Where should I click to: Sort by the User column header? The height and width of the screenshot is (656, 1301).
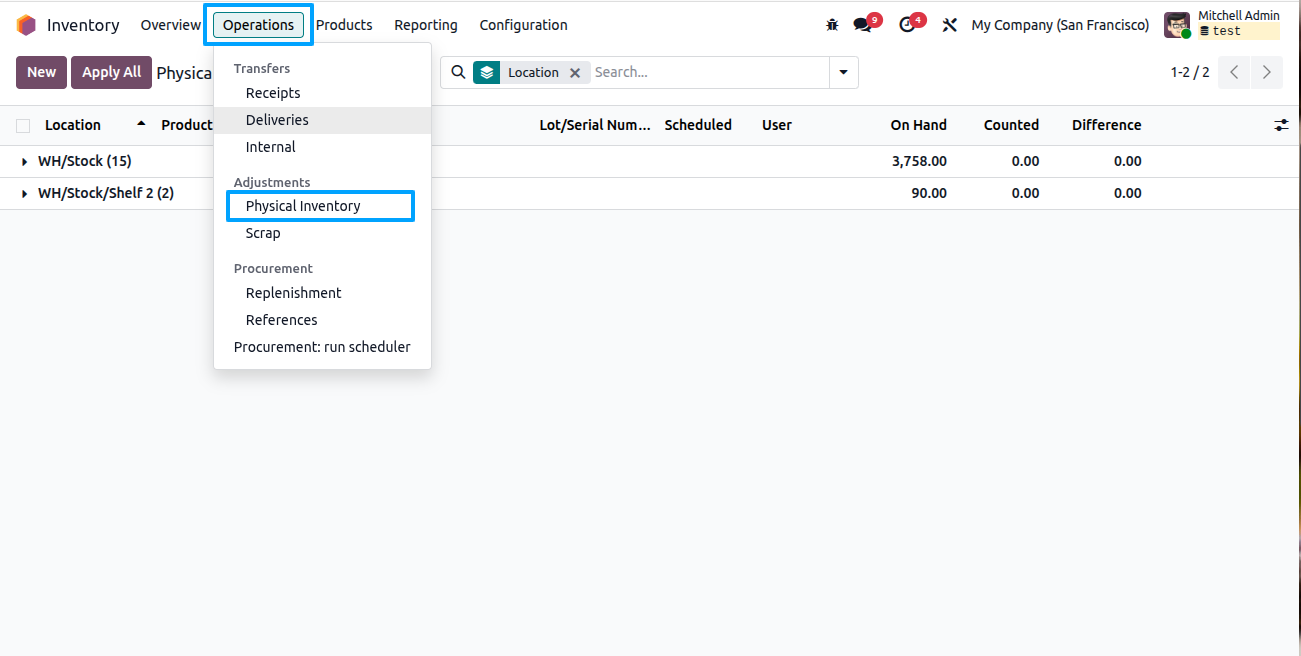(x=776, y=125)
